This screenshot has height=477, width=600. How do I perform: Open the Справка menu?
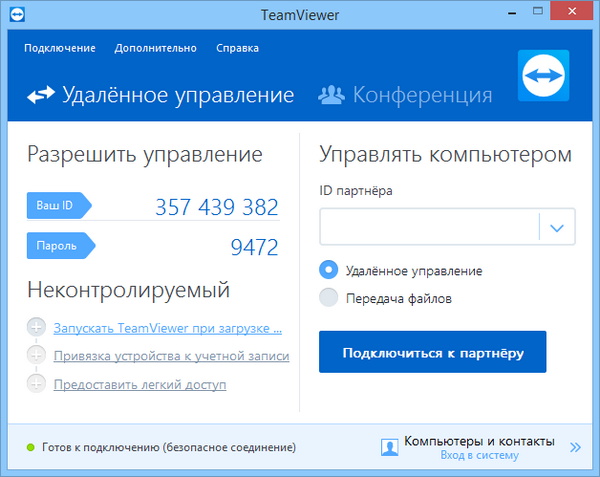[x=238, y=48]
